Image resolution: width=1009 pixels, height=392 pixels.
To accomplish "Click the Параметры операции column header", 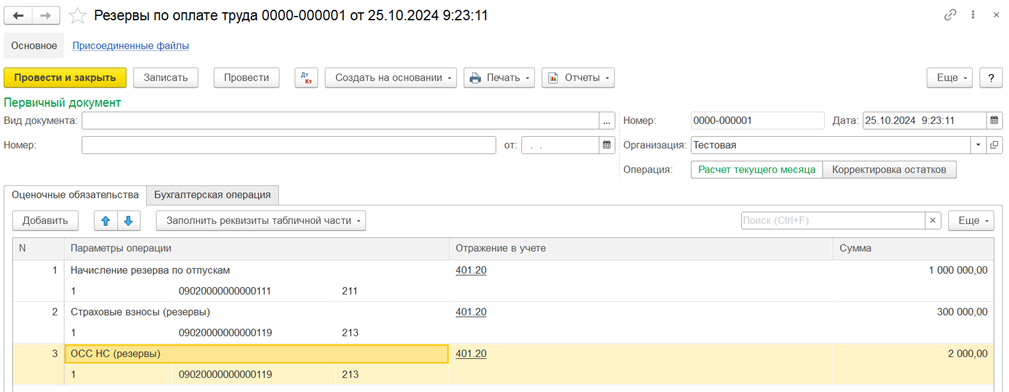I will tap(256, 248).
